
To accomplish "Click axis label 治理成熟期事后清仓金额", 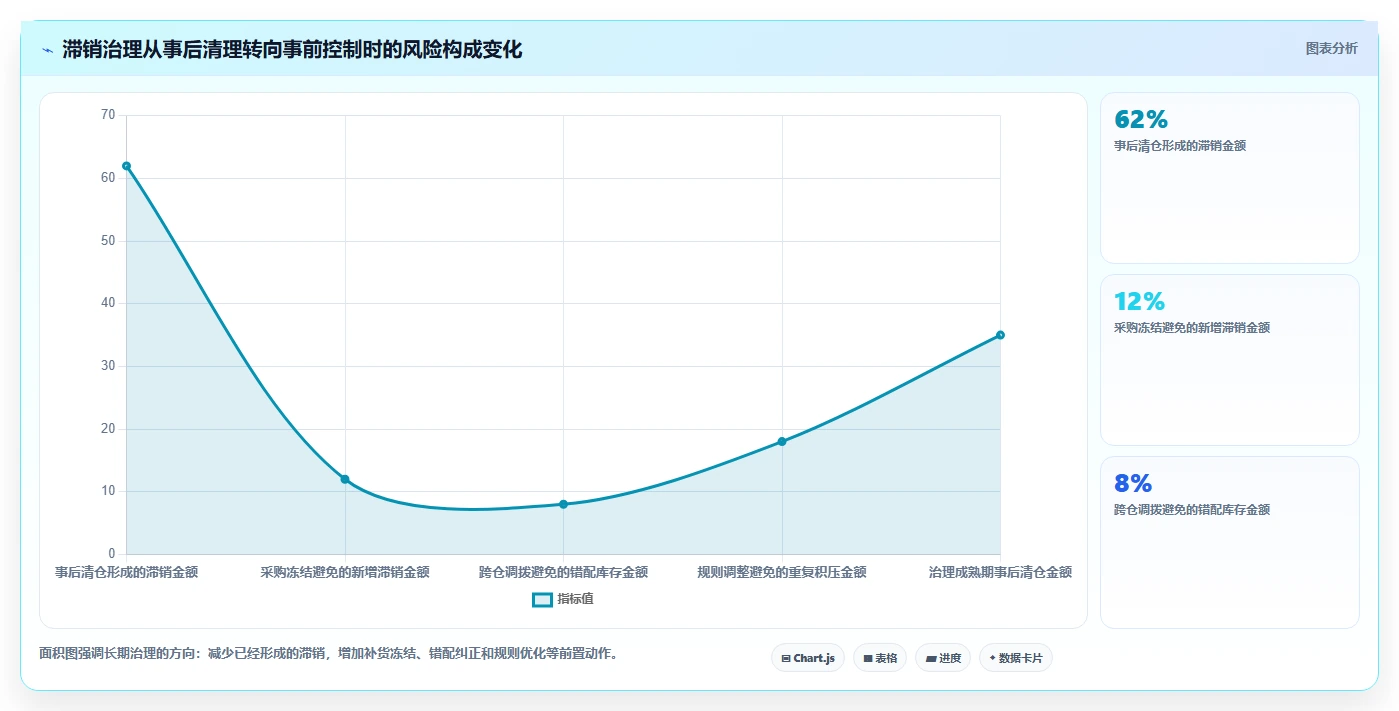I will [x=1000, y=573].
